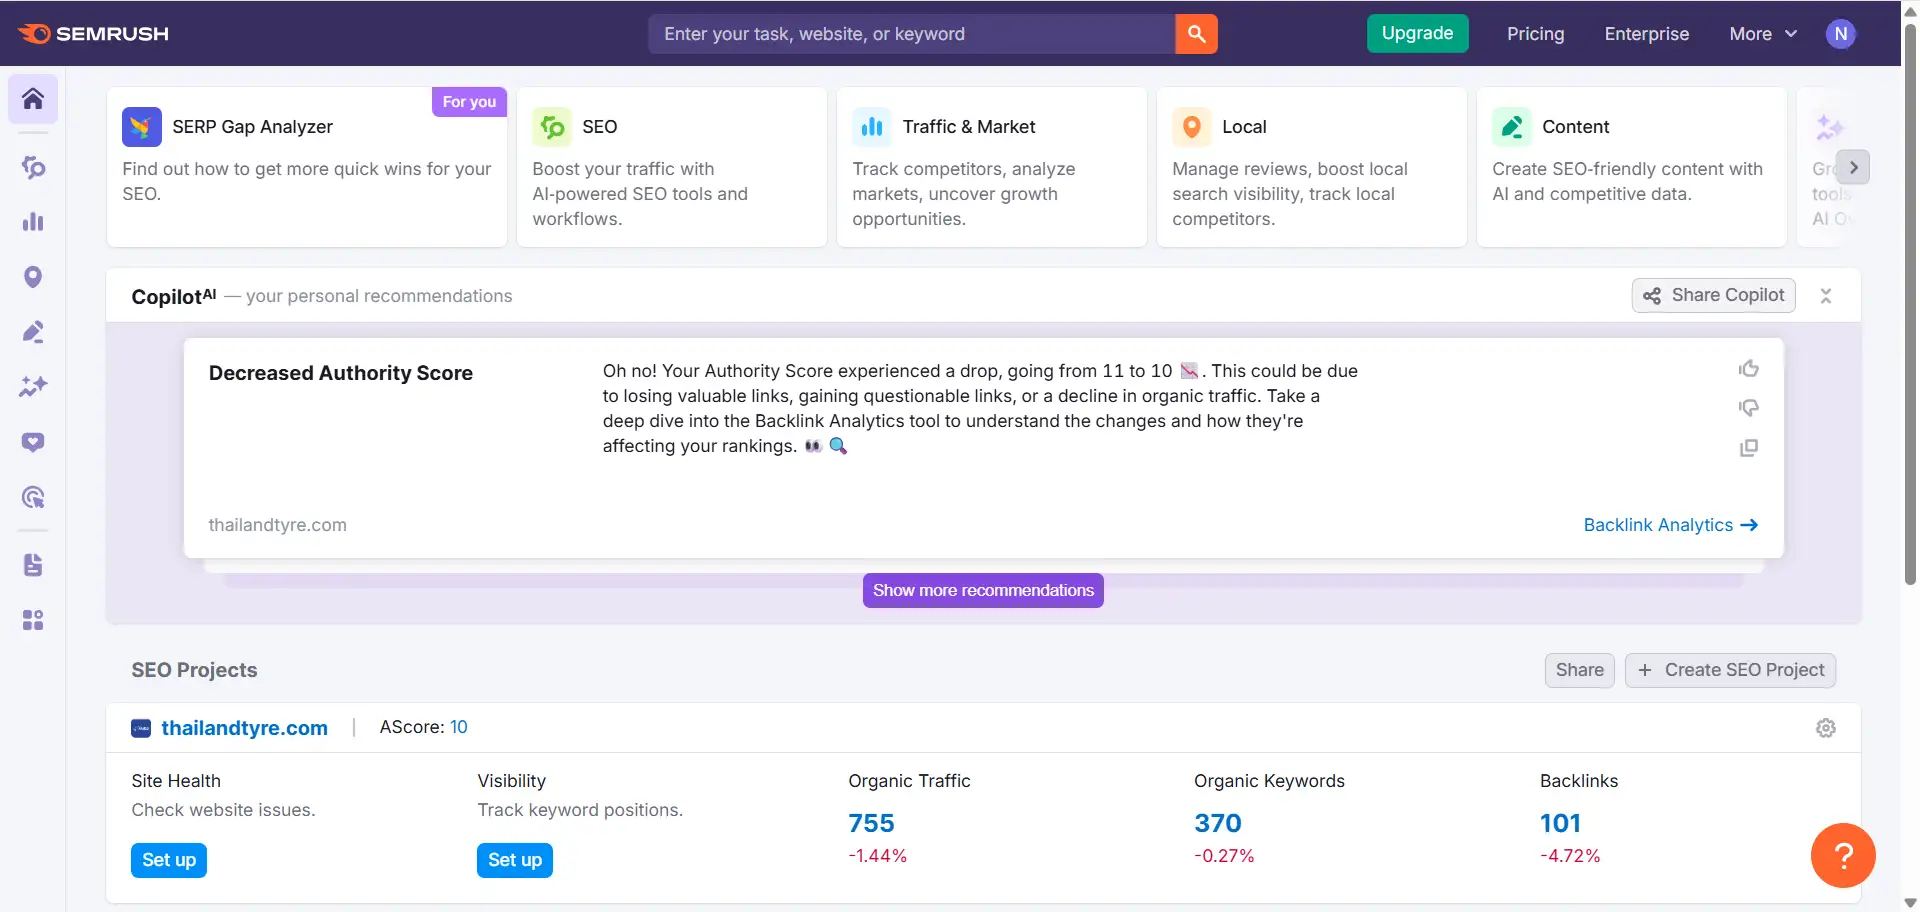Open the radar target sidebar icon
Image resolution: width=1920 pixels, height=912 pixels.
pos(33,497)
